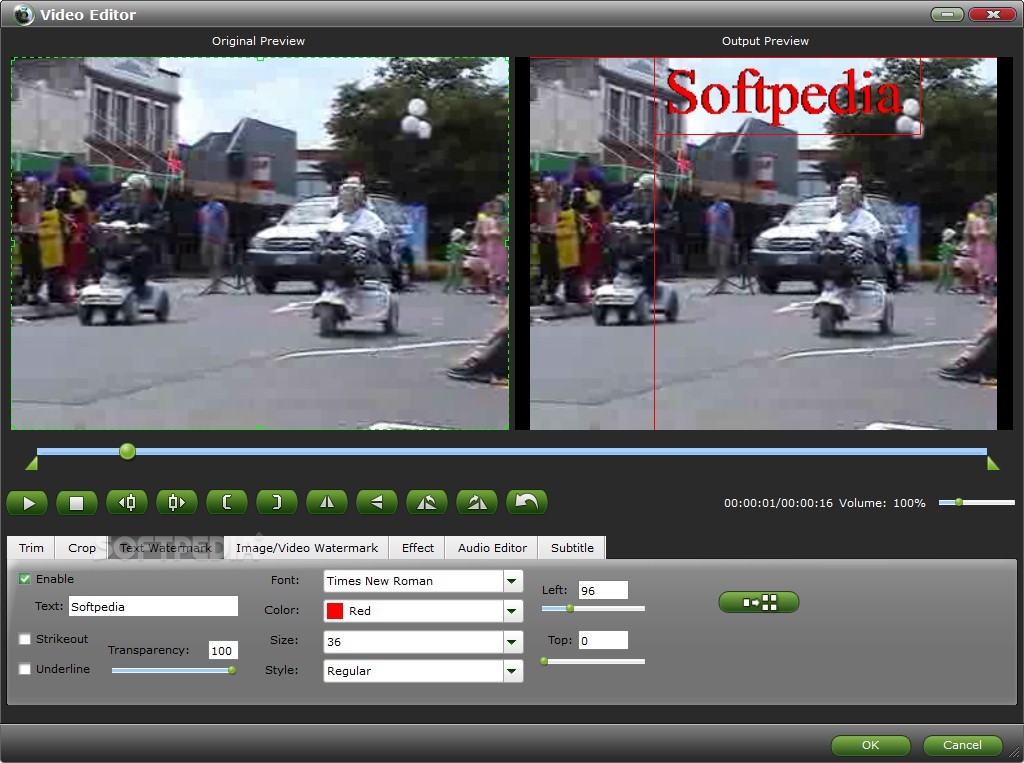
Task: Uncheck the Enable watermark checkbox
Action: pyautogui.click(x=25, y=579)
